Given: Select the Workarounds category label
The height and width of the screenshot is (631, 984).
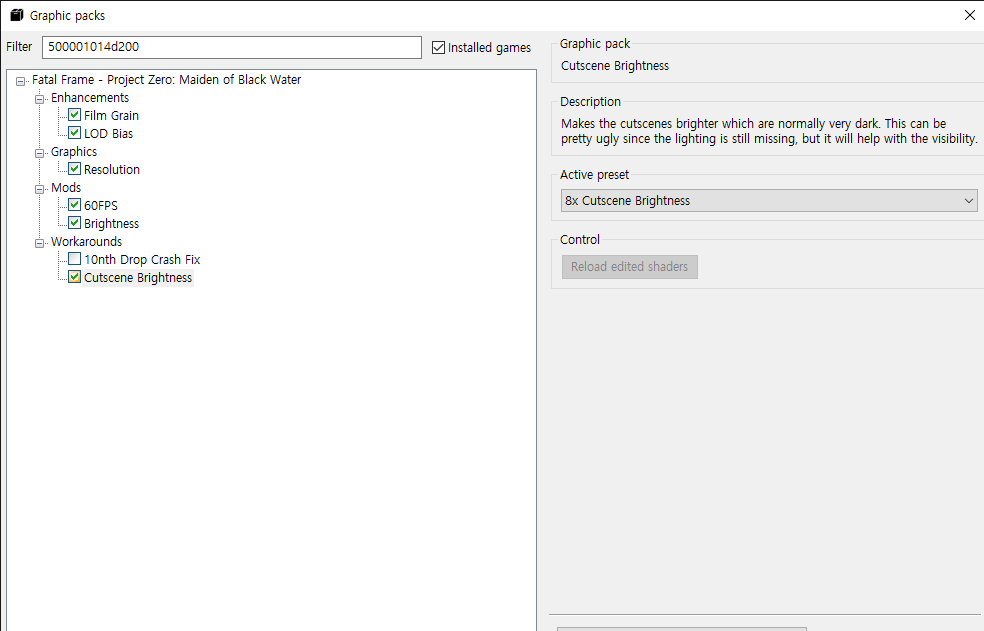Looking at the screenshot, I should pos(87,241).
